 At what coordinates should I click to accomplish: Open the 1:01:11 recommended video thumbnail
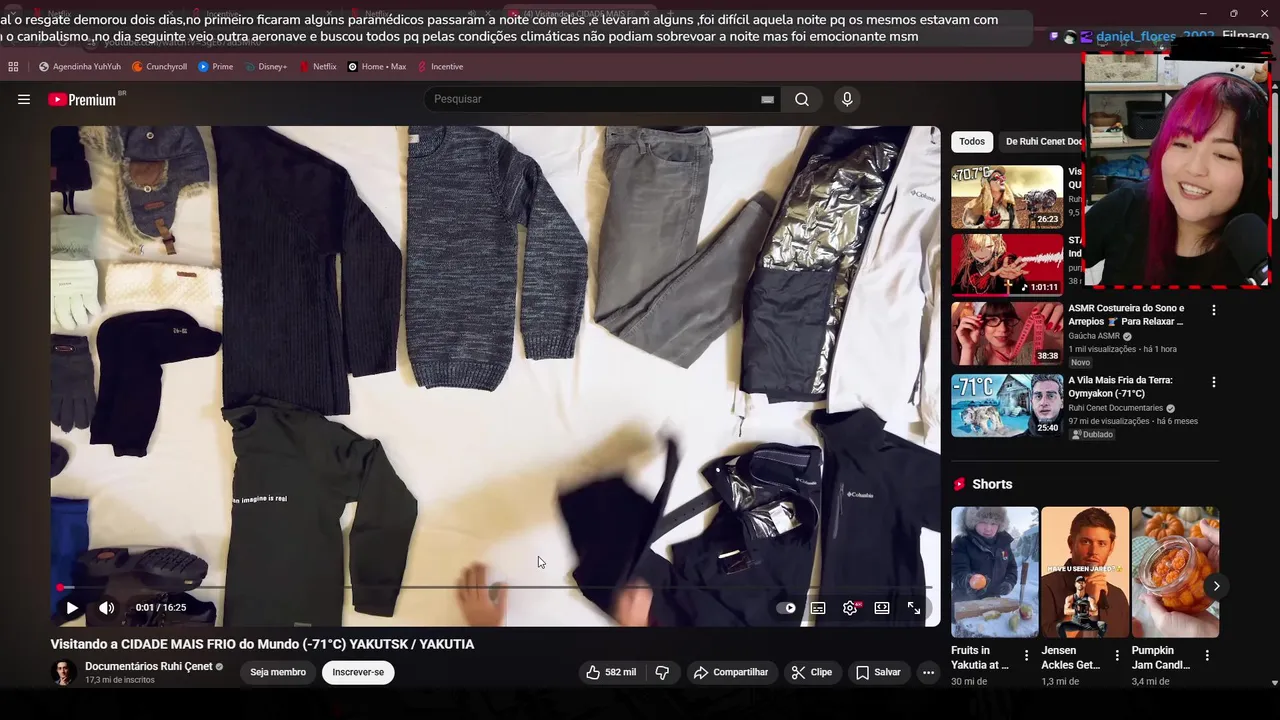pyautogui.click(x=1007, y=265)
